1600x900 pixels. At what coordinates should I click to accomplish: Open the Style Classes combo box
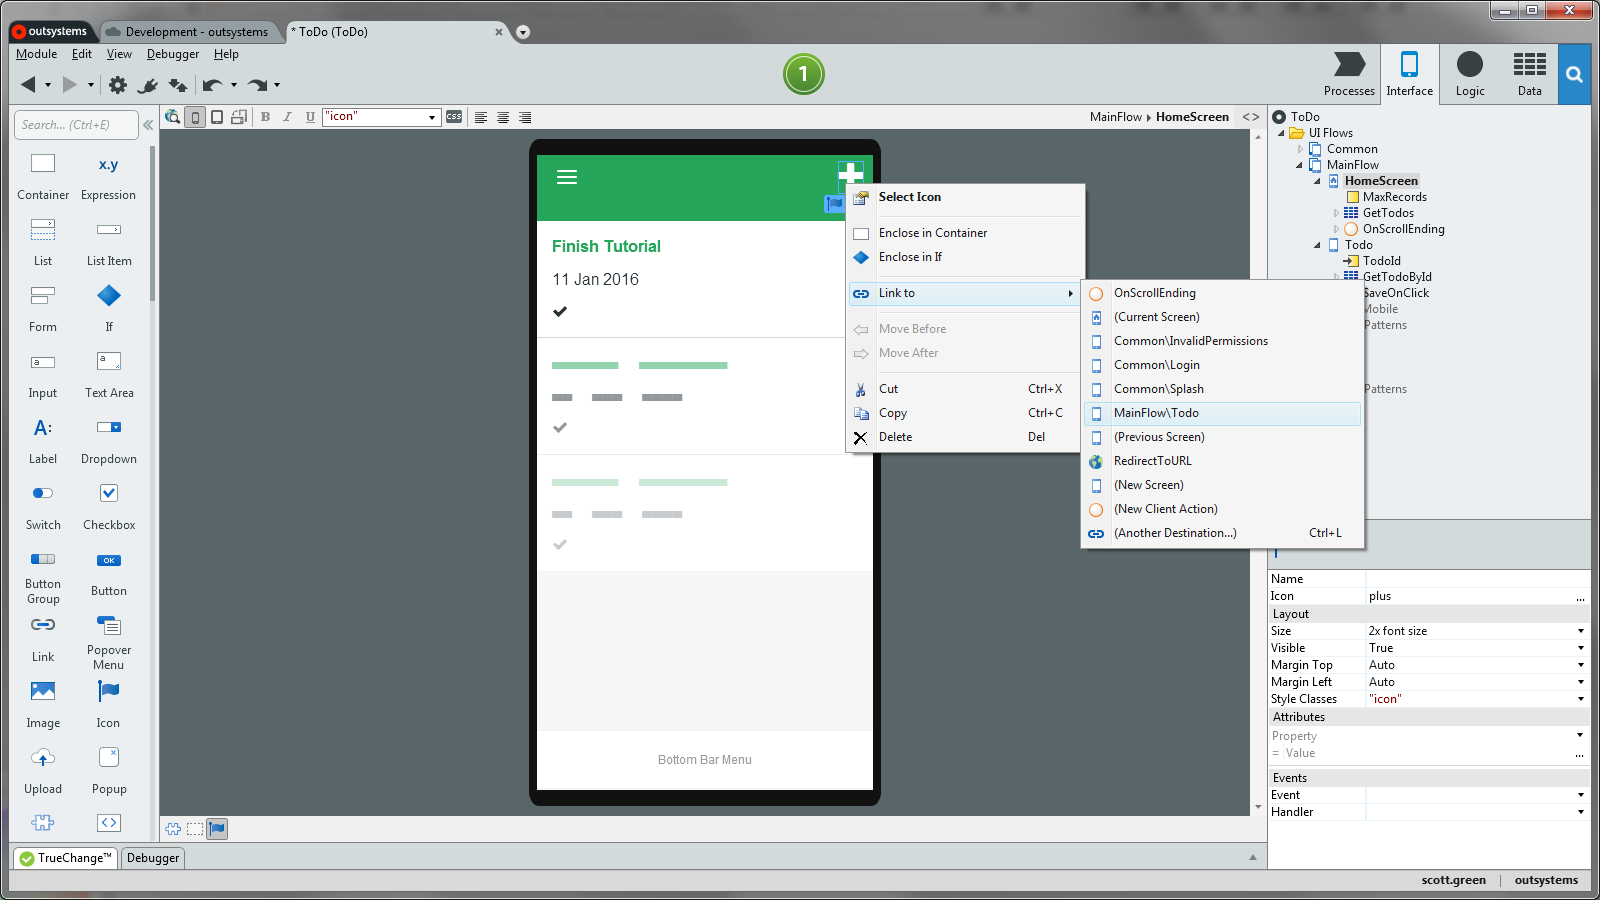click(1581, 698)
